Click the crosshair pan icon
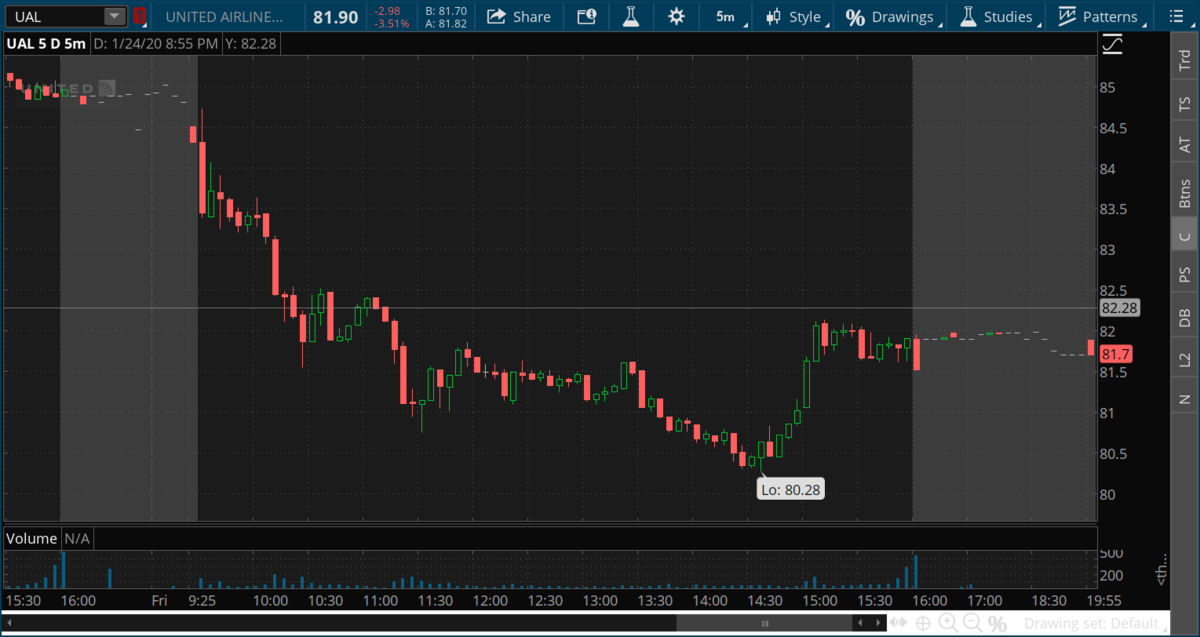Screen dimensions: 1200x637 click(923, 623)
